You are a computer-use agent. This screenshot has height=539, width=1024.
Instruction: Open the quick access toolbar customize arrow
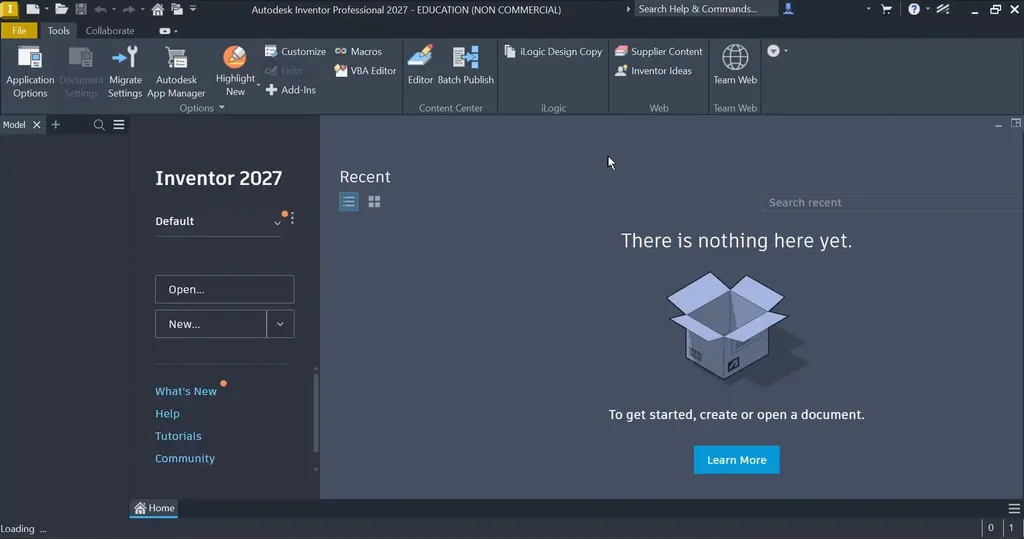click(x=193, y=9)
